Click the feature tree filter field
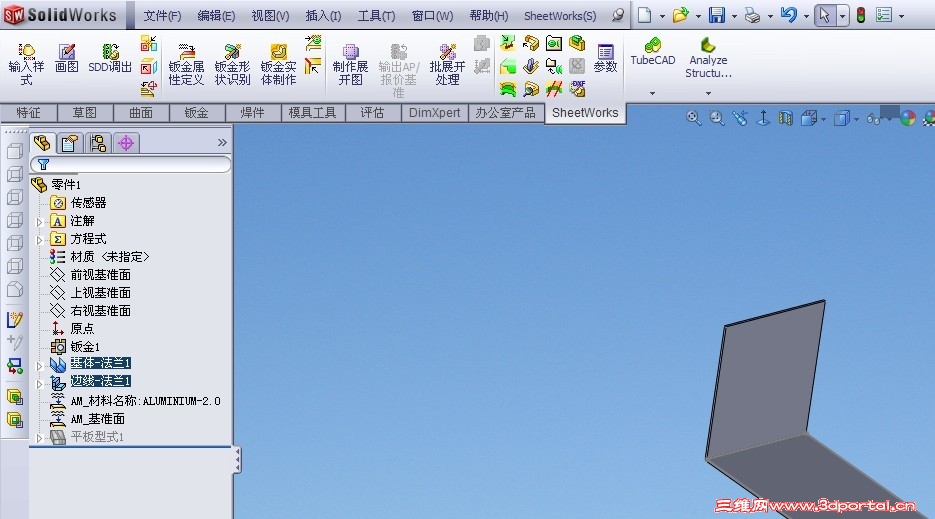Viewport: 935px width, 519px height. point(130,164)
